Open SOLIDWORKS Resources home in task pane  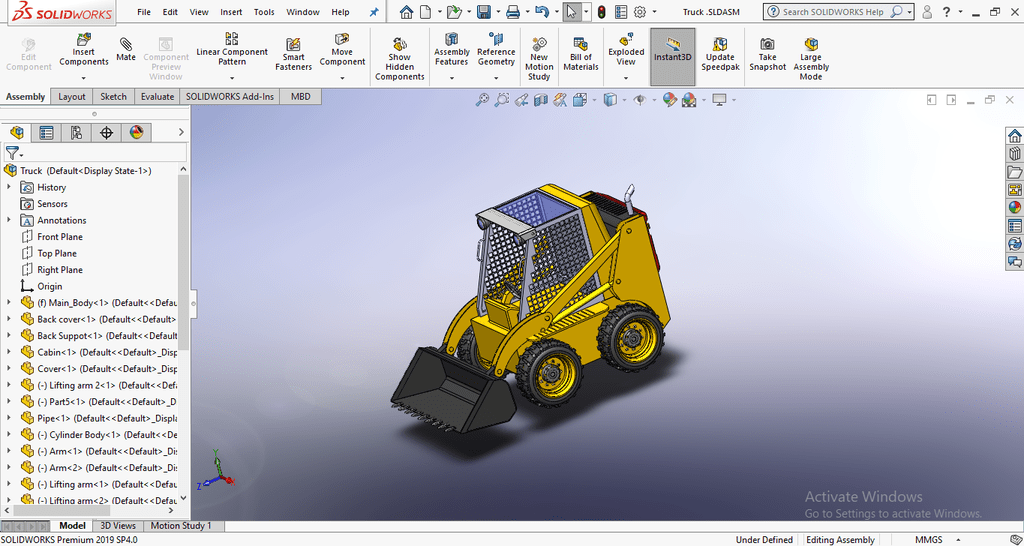click(1014, 136)
